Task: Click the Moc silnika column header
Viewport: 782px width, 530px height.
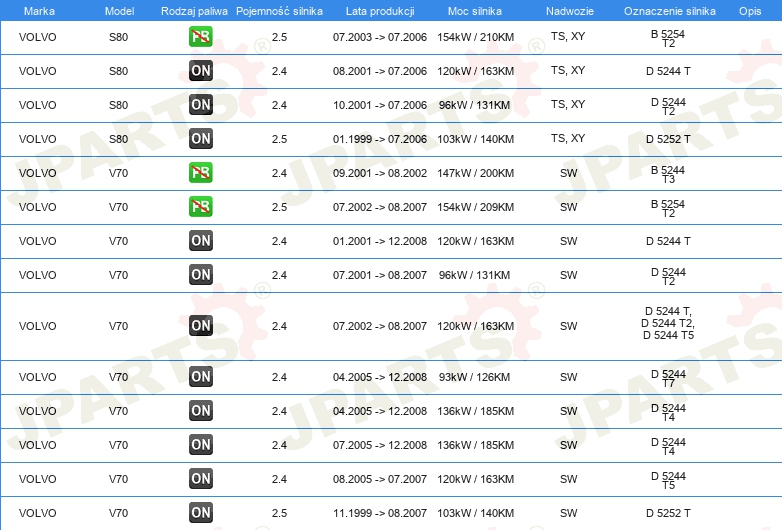Action: pos(475,10)
